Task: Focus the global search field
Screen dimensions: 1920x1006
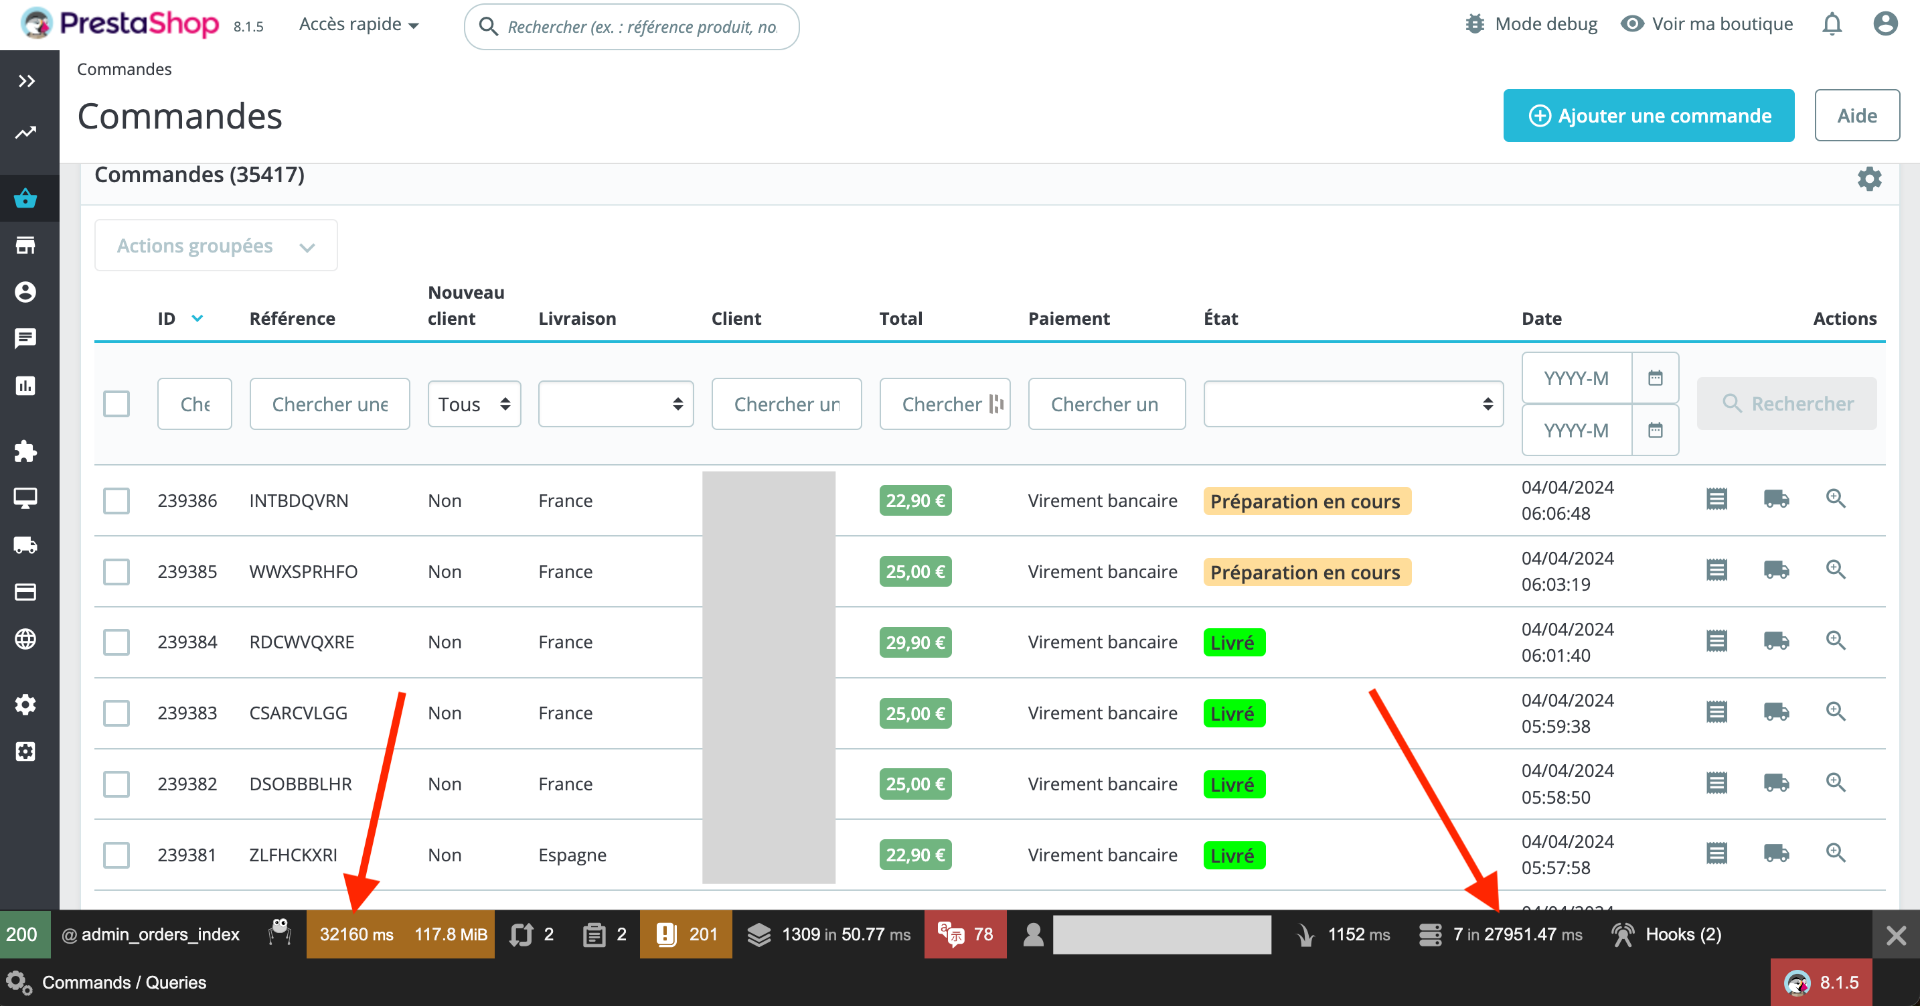Action: [x=632, y=26]
